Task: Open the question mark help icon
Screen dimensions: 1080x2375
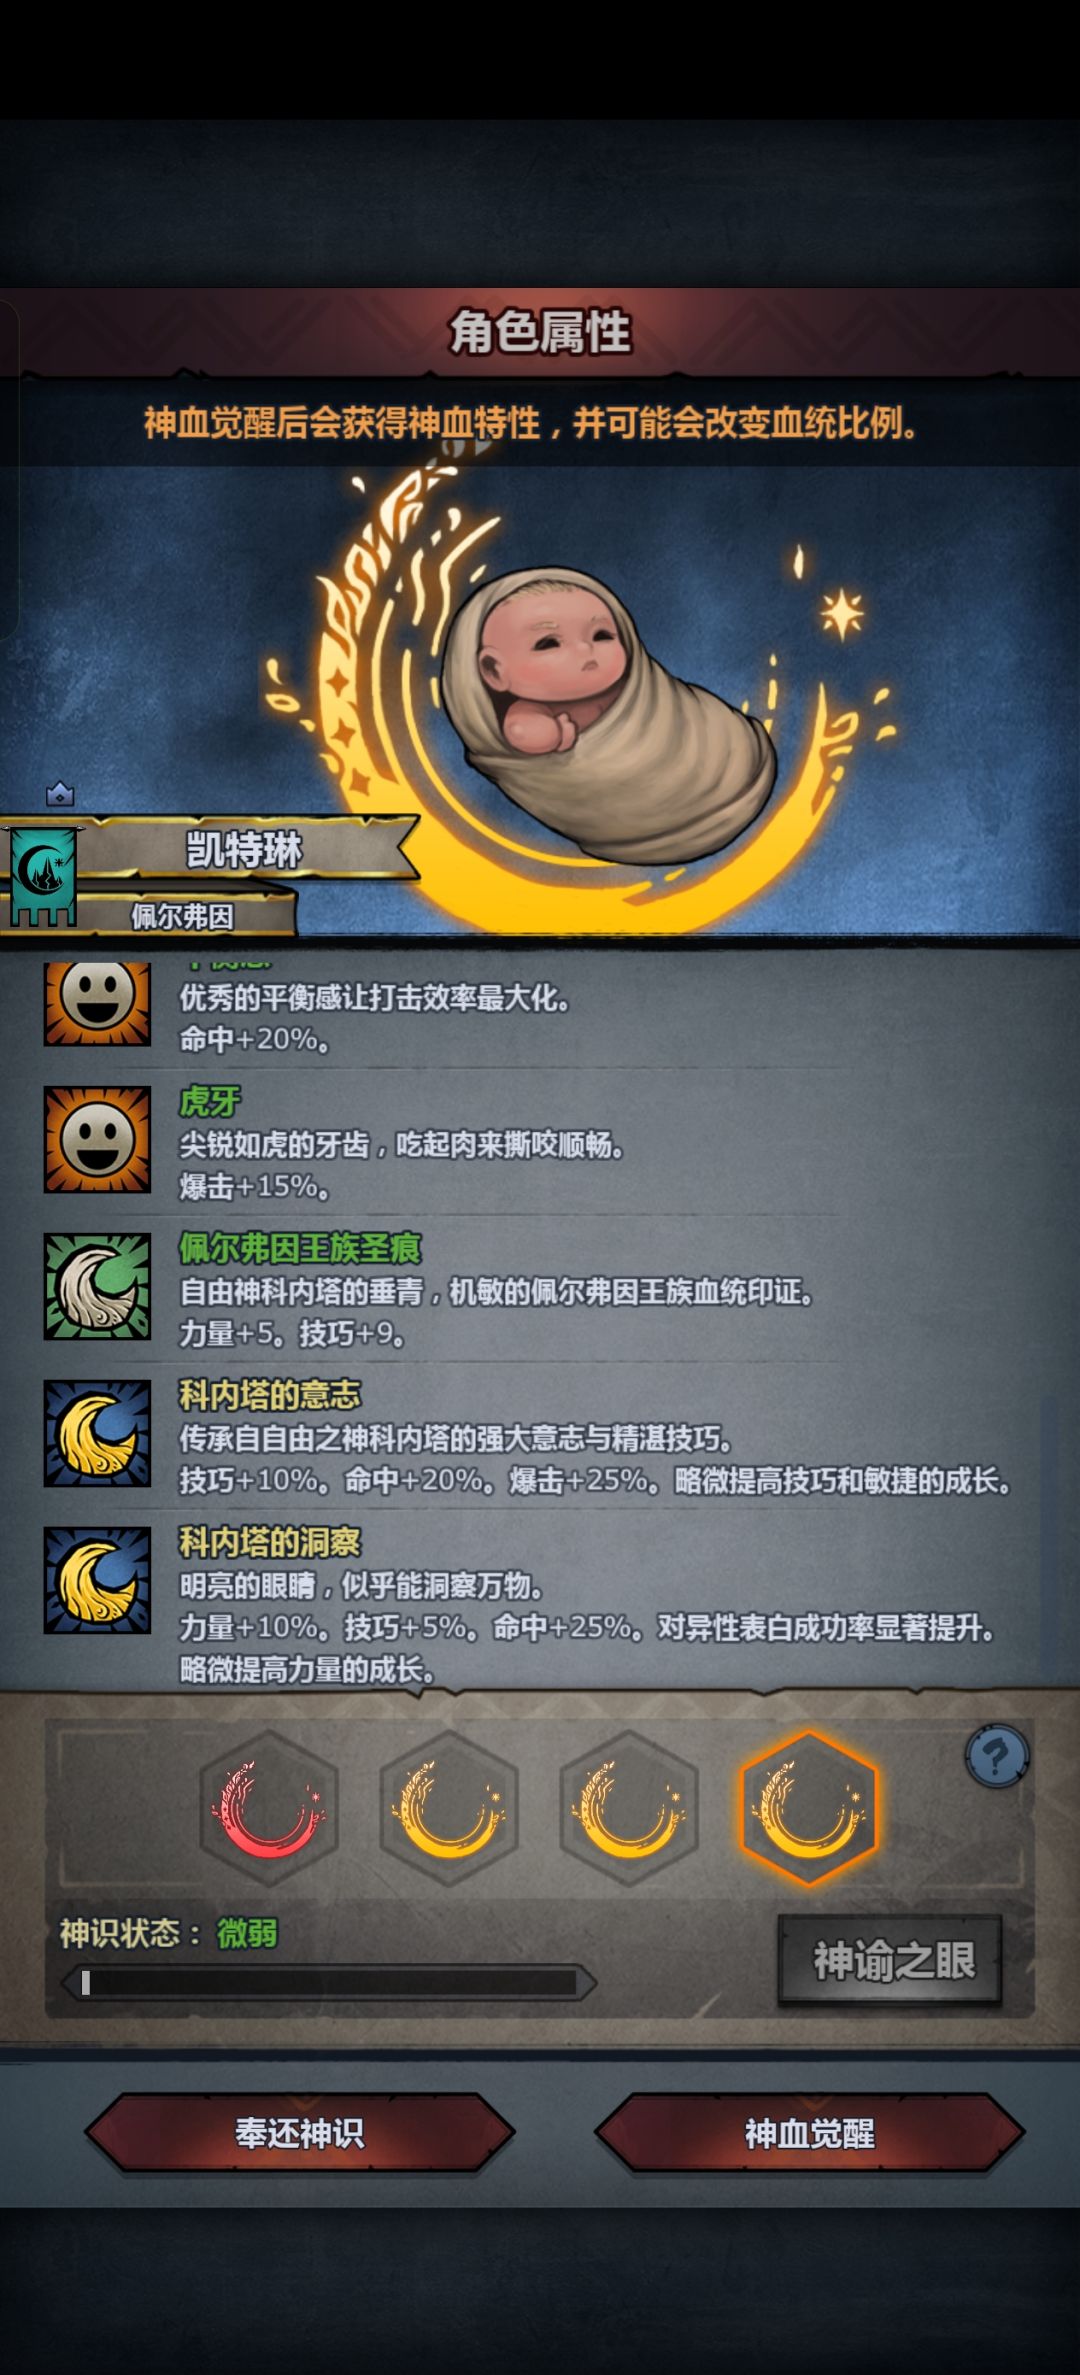Action: [x=997, y=1756]
